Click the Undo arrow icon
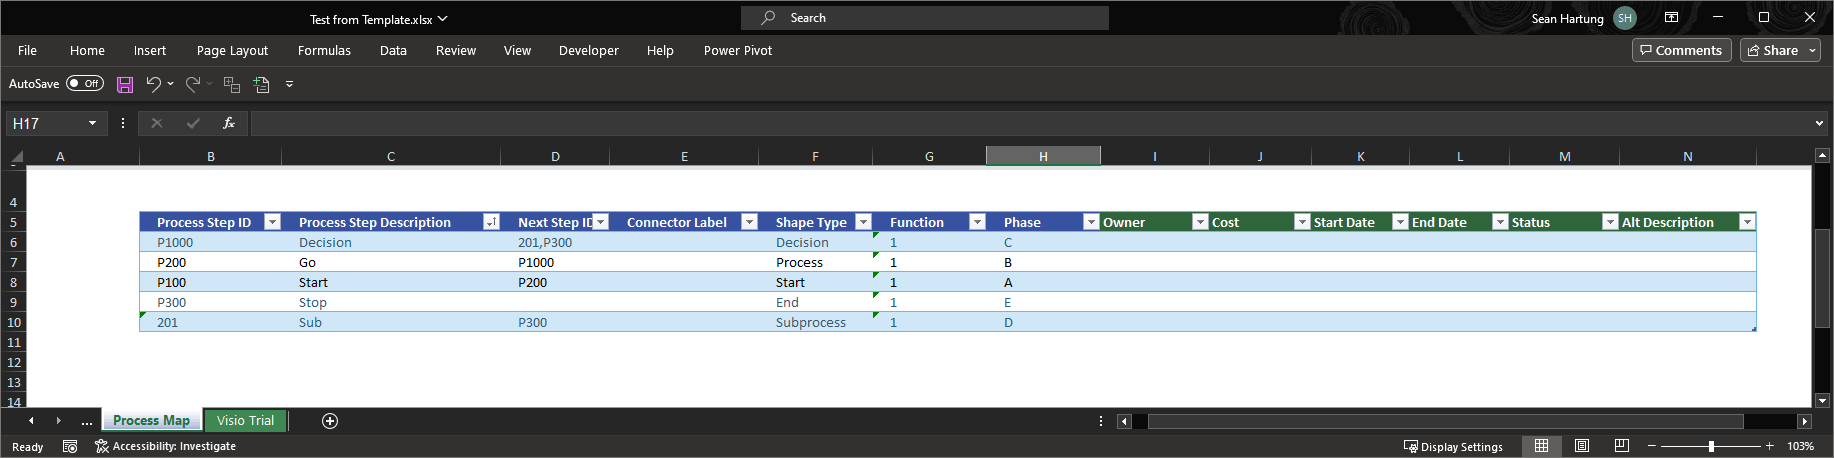The height and width of the screenshot is (458, 1834). [153, 84]
